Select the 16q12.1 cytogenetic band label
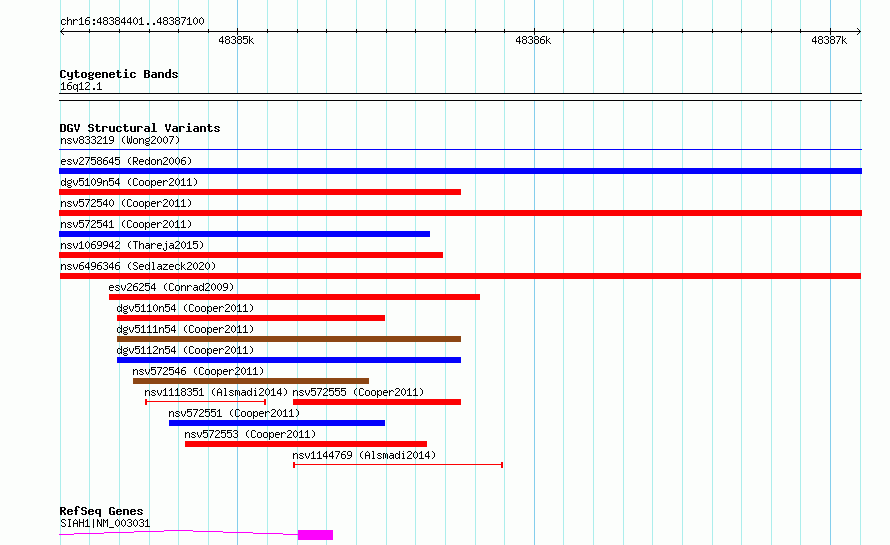This screenshot has height=545, width=890. pos(81,86)
